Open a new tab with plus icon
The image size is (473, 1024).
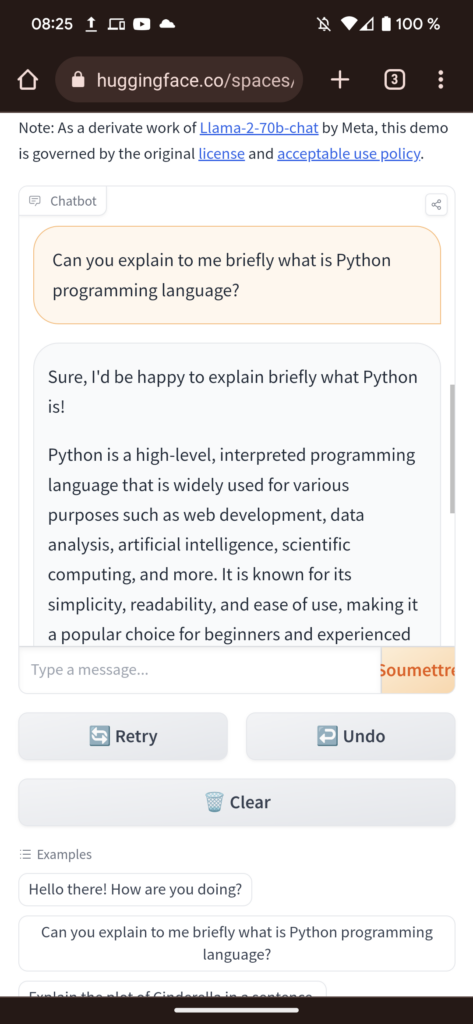tap(340, 80)
